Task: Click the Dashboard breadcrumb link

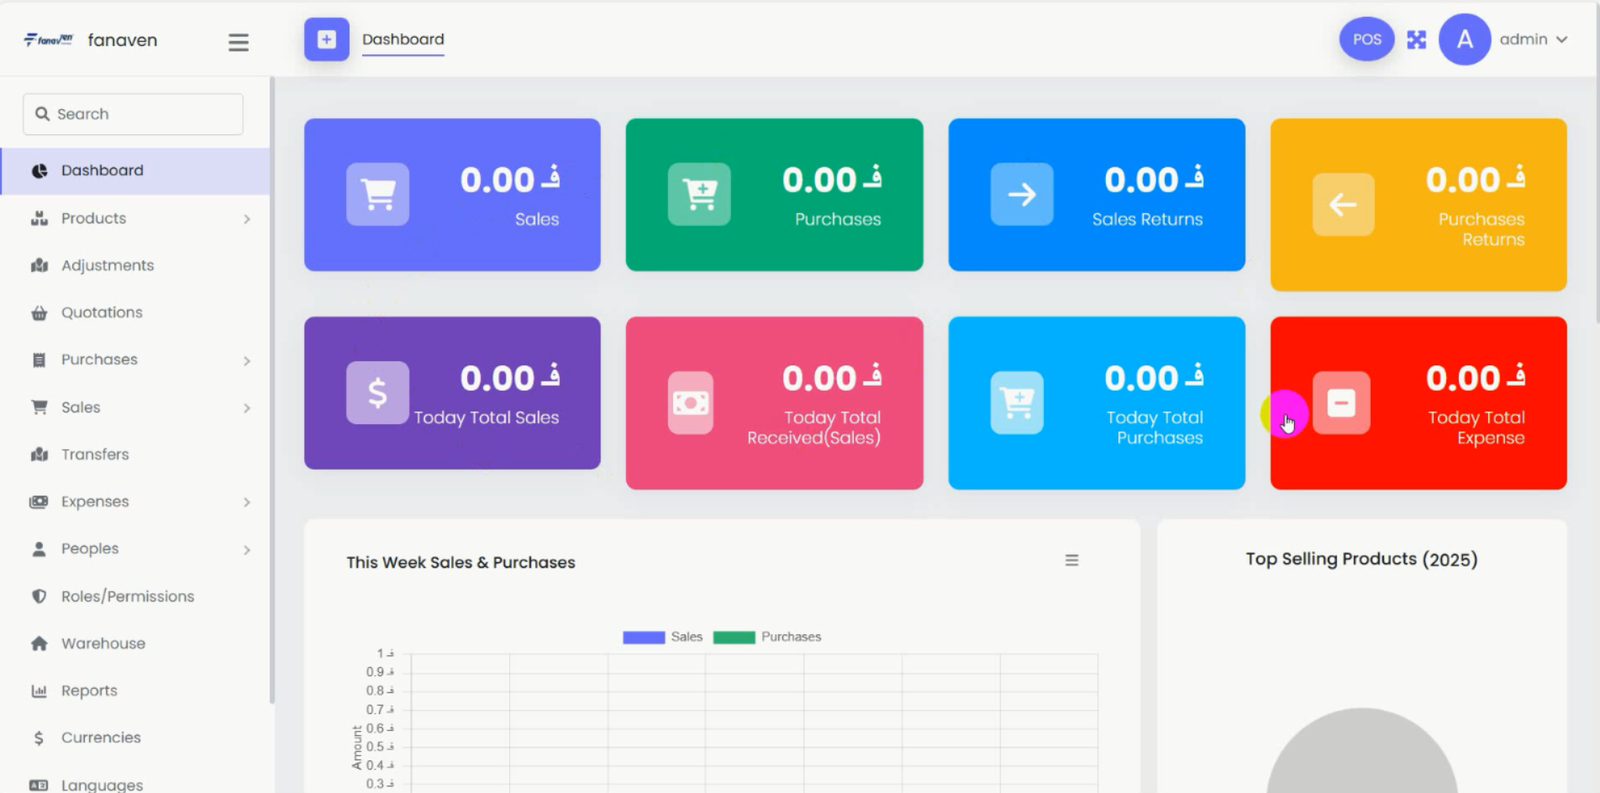Action: (x=403, y=39)
